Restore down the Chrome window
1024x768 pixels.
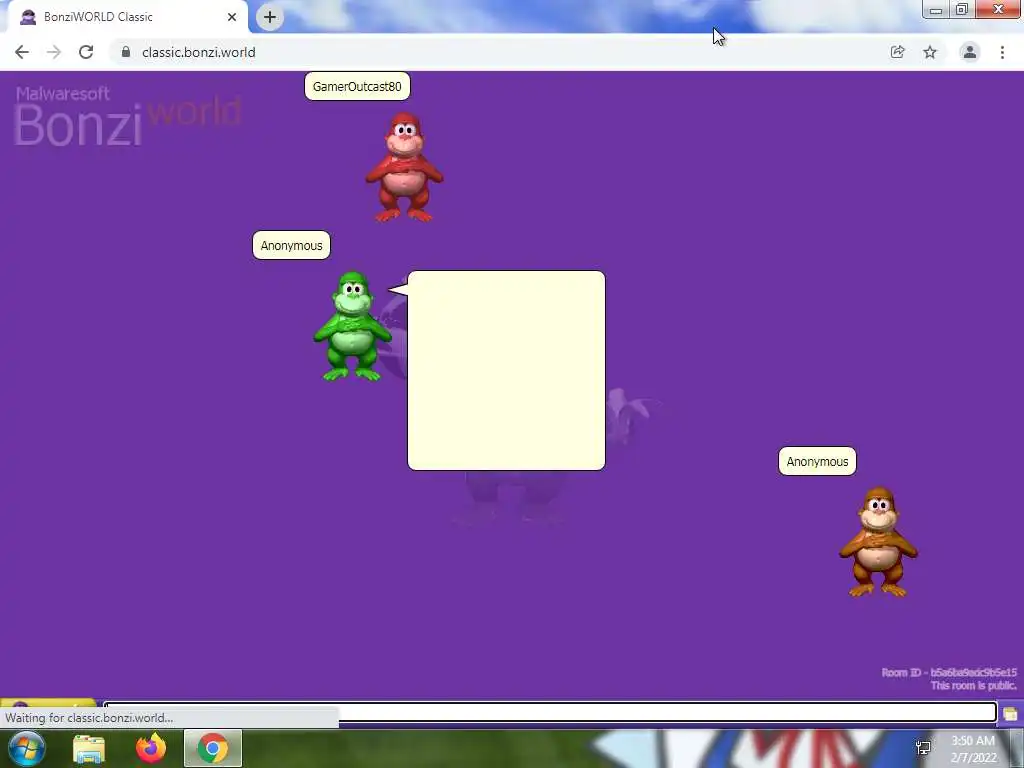962,10
